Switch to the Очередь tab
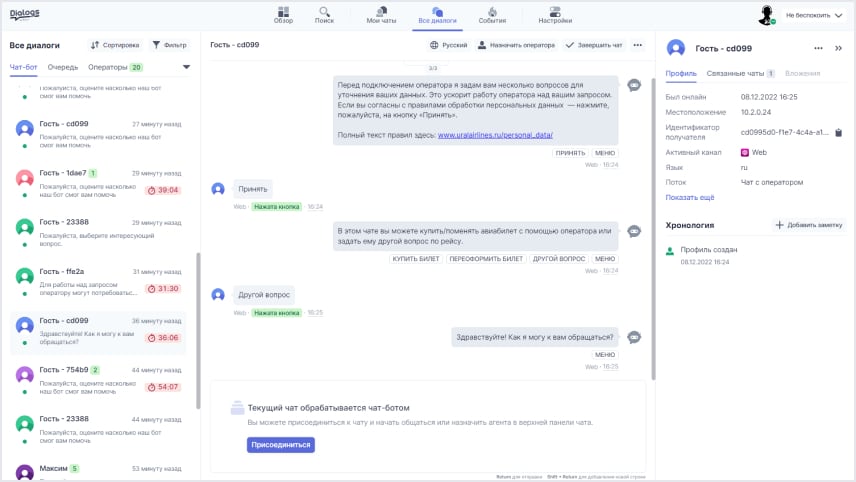This screenshot has height=482, width=856. click(x=63, y=67)
